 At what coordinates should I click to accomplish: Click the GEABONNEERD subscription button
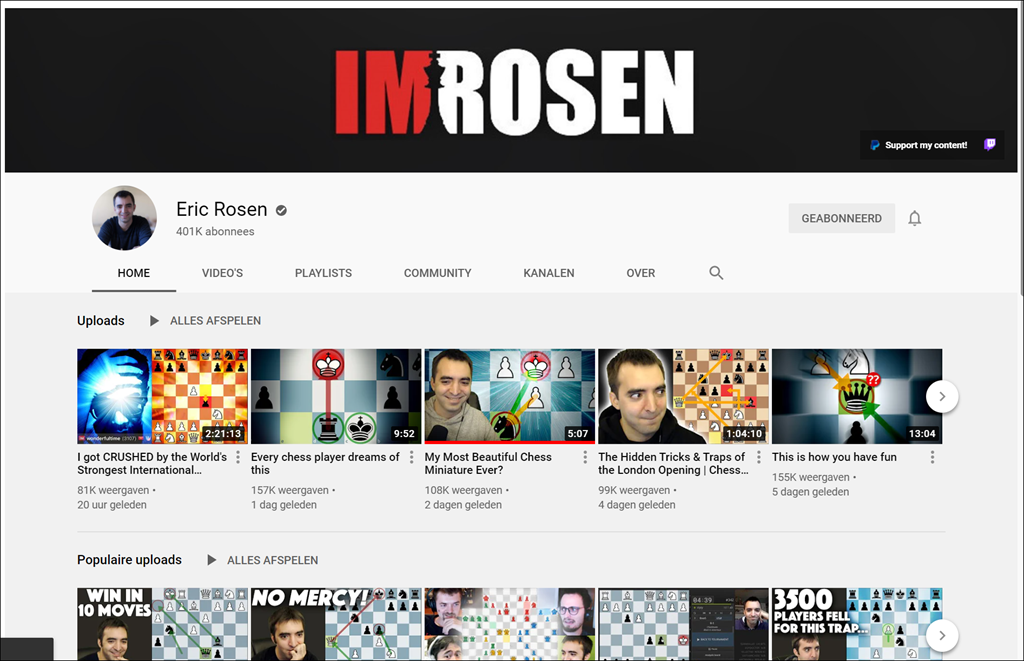[x=841, y=218]
